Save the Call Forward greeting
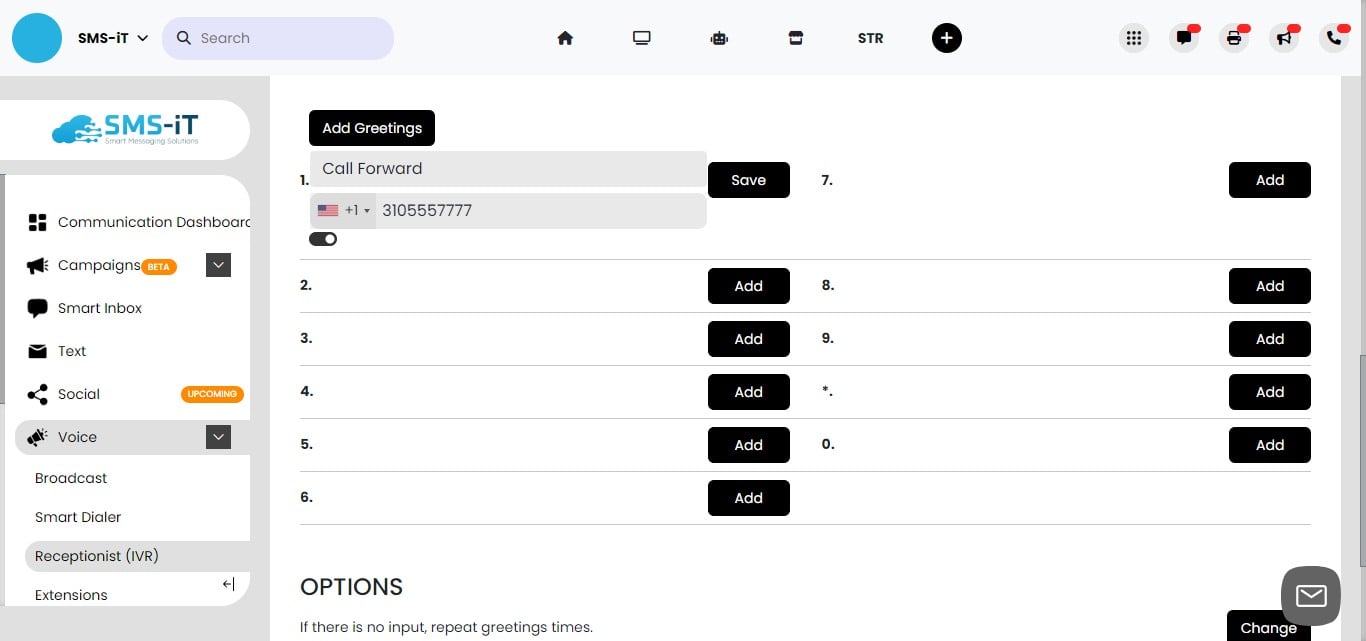Screen dimensions: 1366x641 pos(748,180)
